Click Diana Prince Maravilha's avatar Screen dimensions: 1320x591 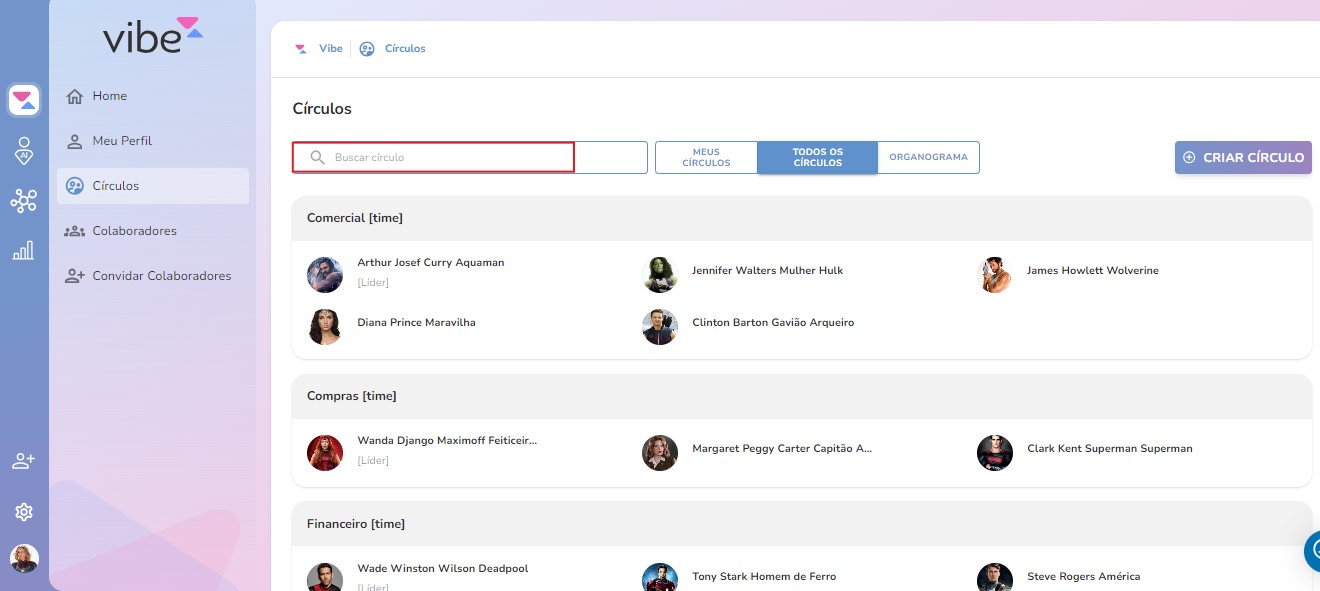325,327
